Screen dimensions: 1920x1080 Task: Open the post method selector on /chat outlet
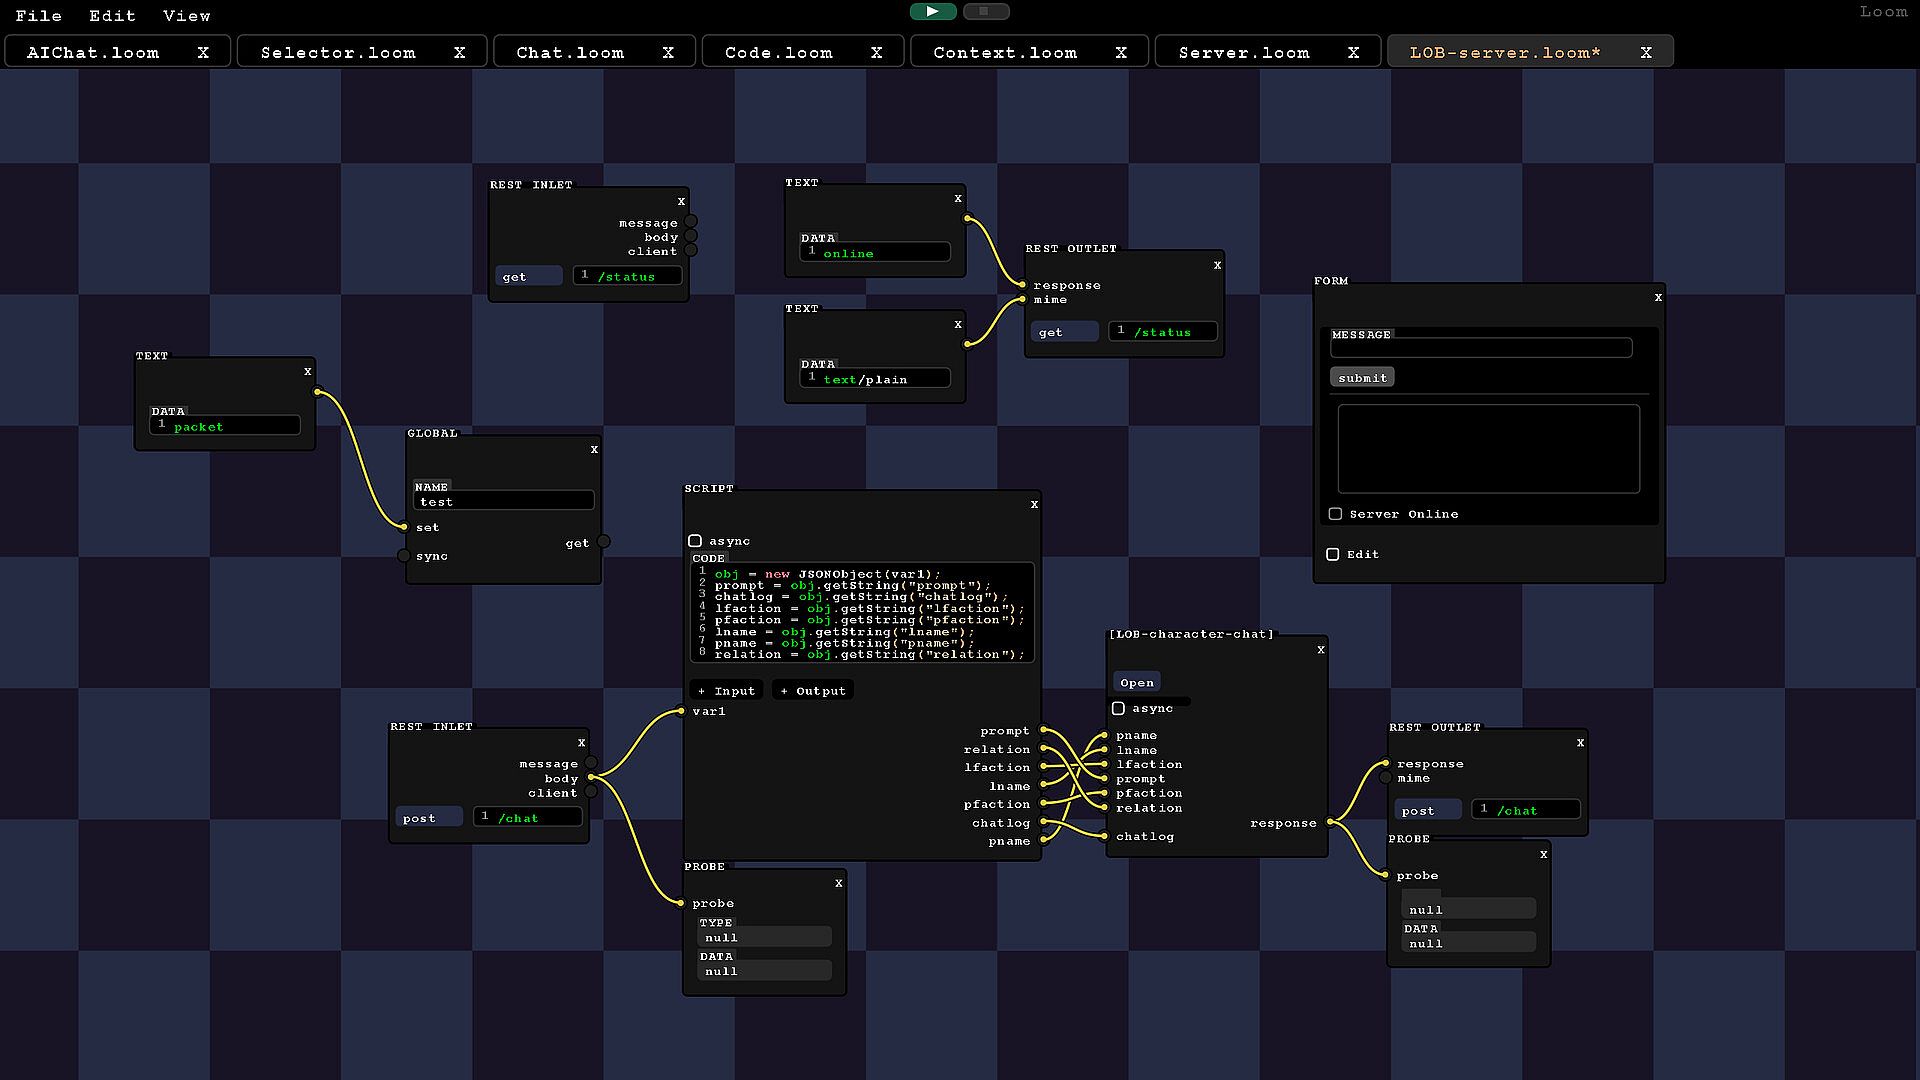coord(1427,811)
